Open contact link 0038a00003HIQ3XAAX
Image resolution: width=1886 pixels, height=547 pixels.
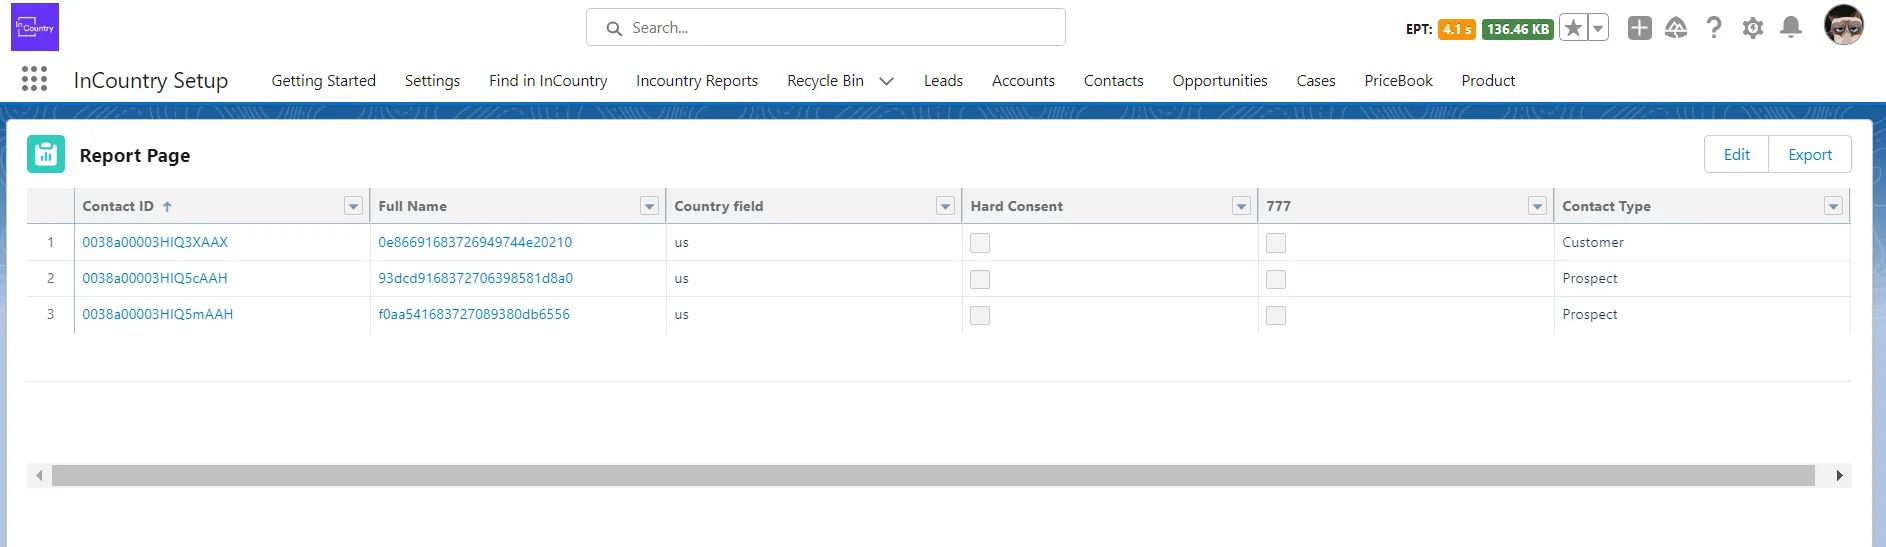point(155,242)
